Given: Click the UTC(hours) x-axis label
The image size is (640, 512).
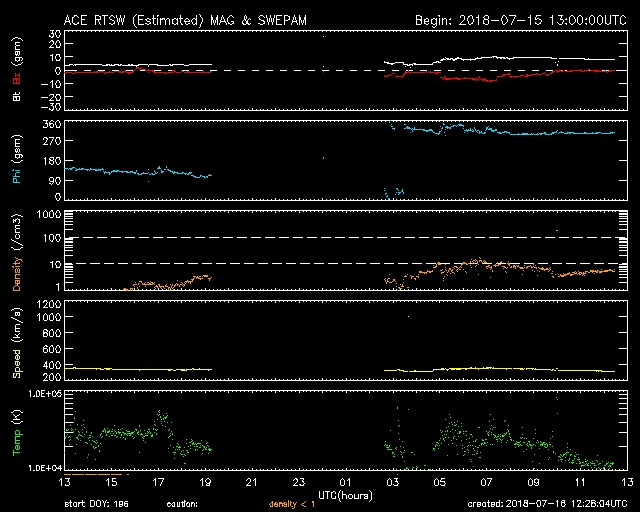Looking at the screenshot, I should point(345,495).
